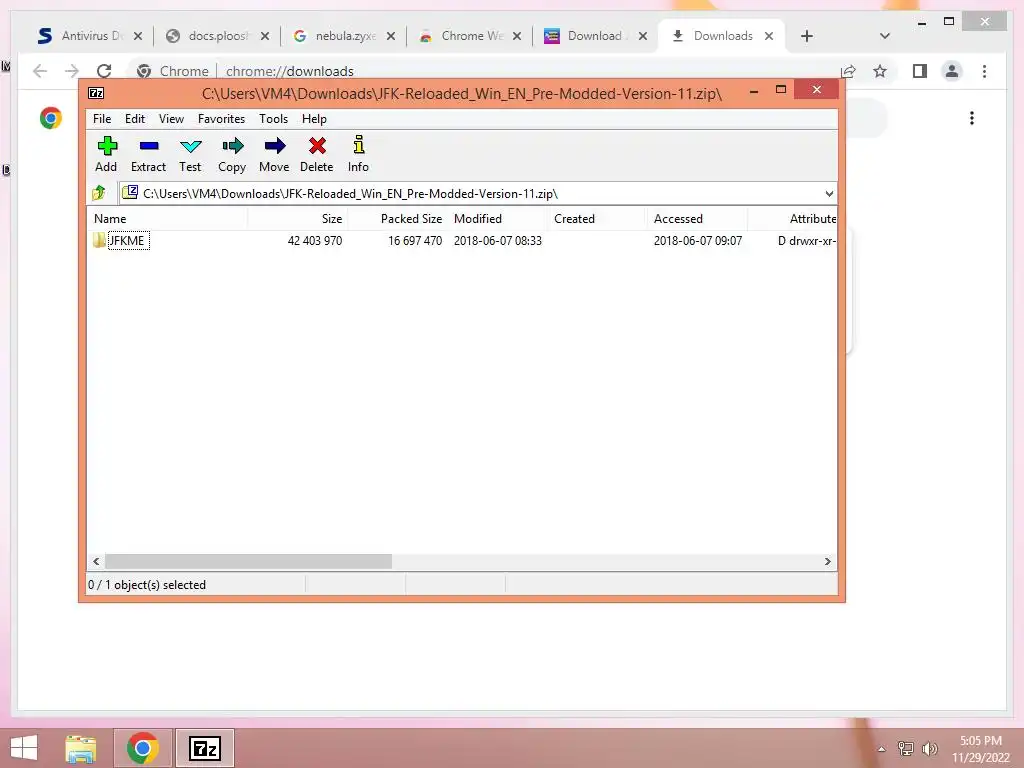
Task: Click the 7z logo in title bar
Action: point(96,93)
